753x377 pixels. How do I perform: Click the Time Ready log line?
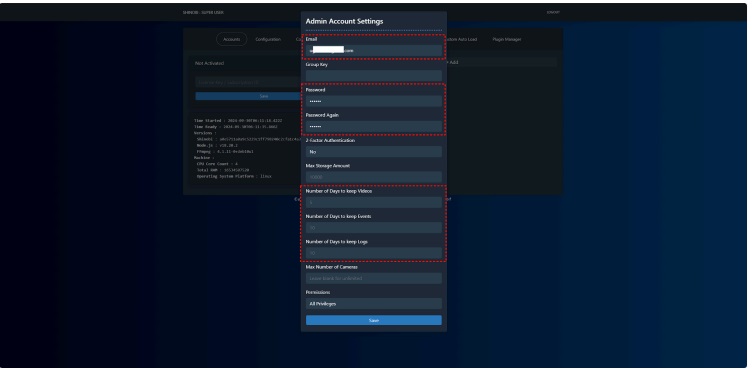click(236, 127)
